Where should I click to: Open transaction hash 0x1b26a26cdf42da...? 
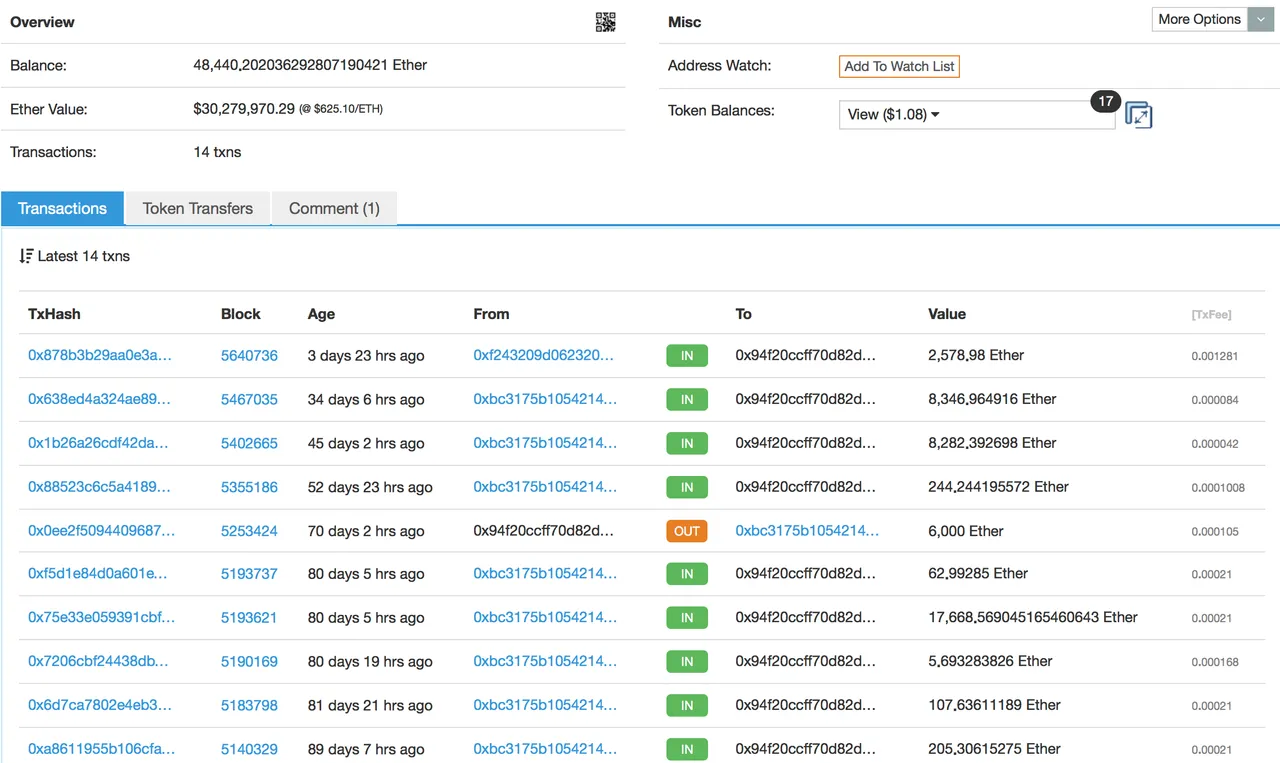[98, 443]
